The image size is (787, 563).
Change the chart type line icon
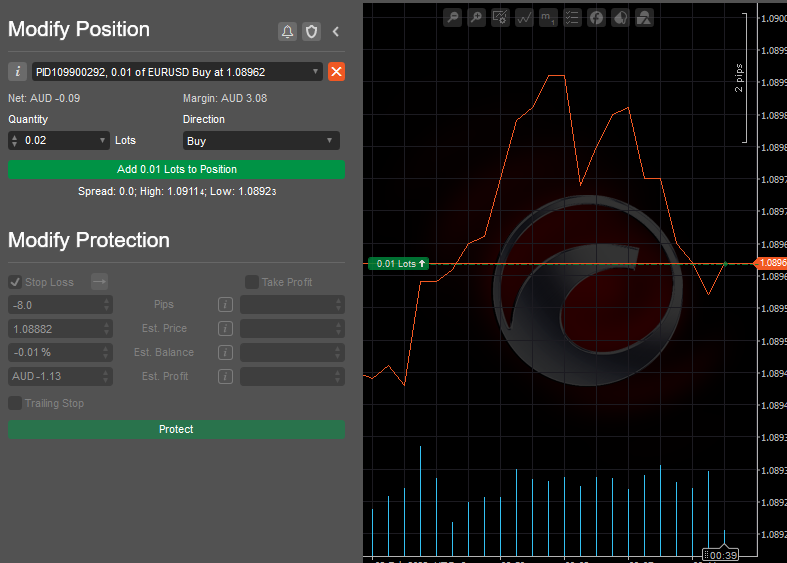pyautogui.click(x=524, y=18)
